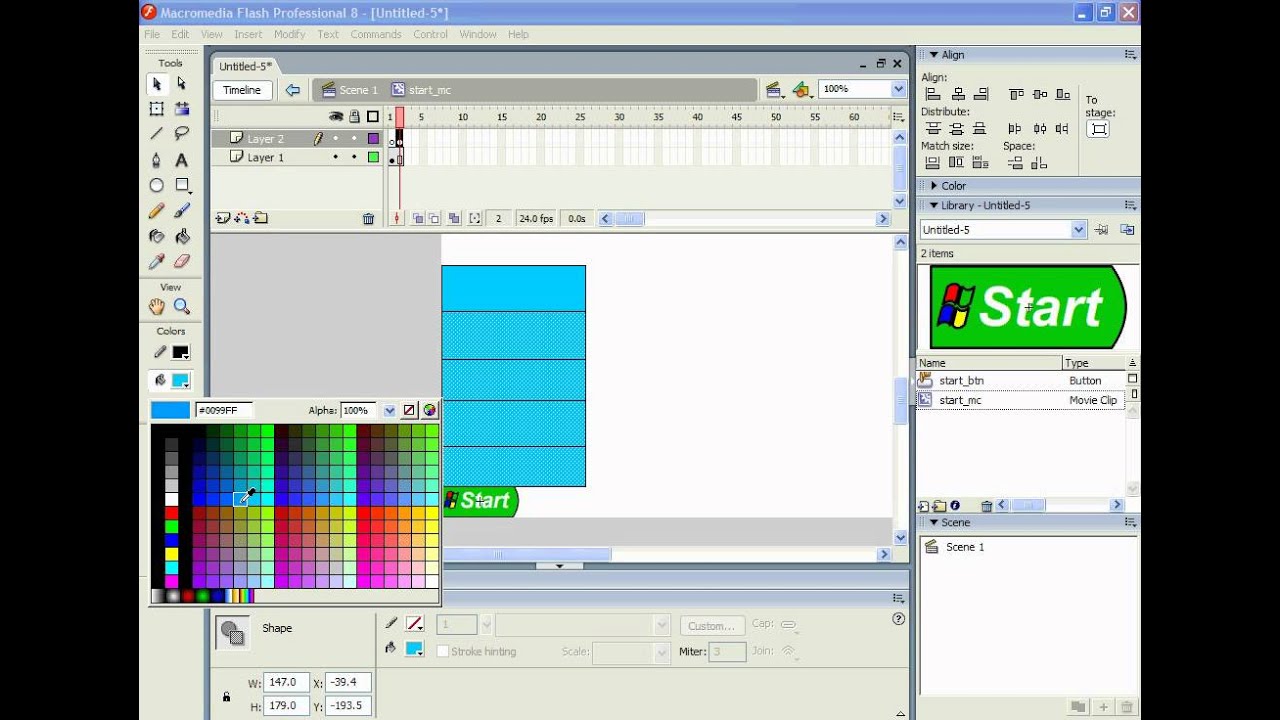Click Align left edge icon
This screenshot has width=1280, height=720.
pos(933,94)
